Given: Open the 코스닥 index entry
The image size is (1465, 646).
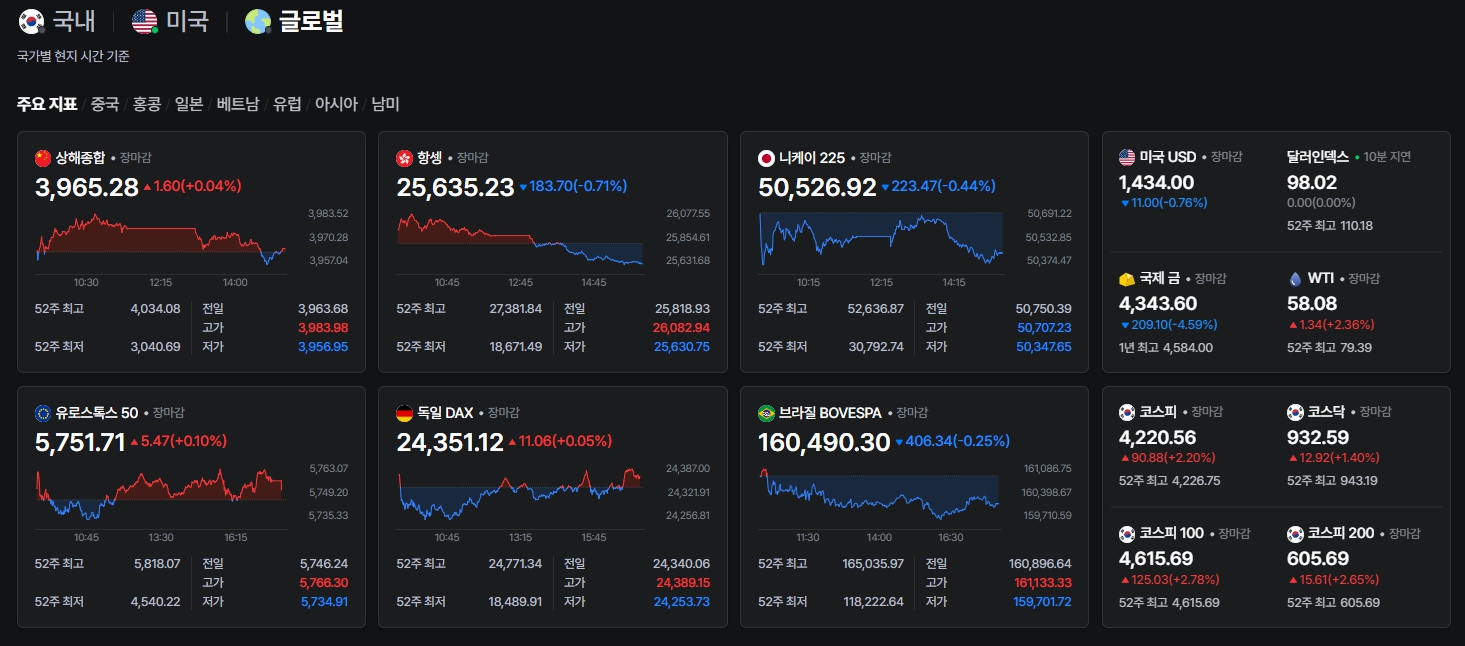Looking at the screenshot, I should pyautogui.click(x=1326, y=412).
